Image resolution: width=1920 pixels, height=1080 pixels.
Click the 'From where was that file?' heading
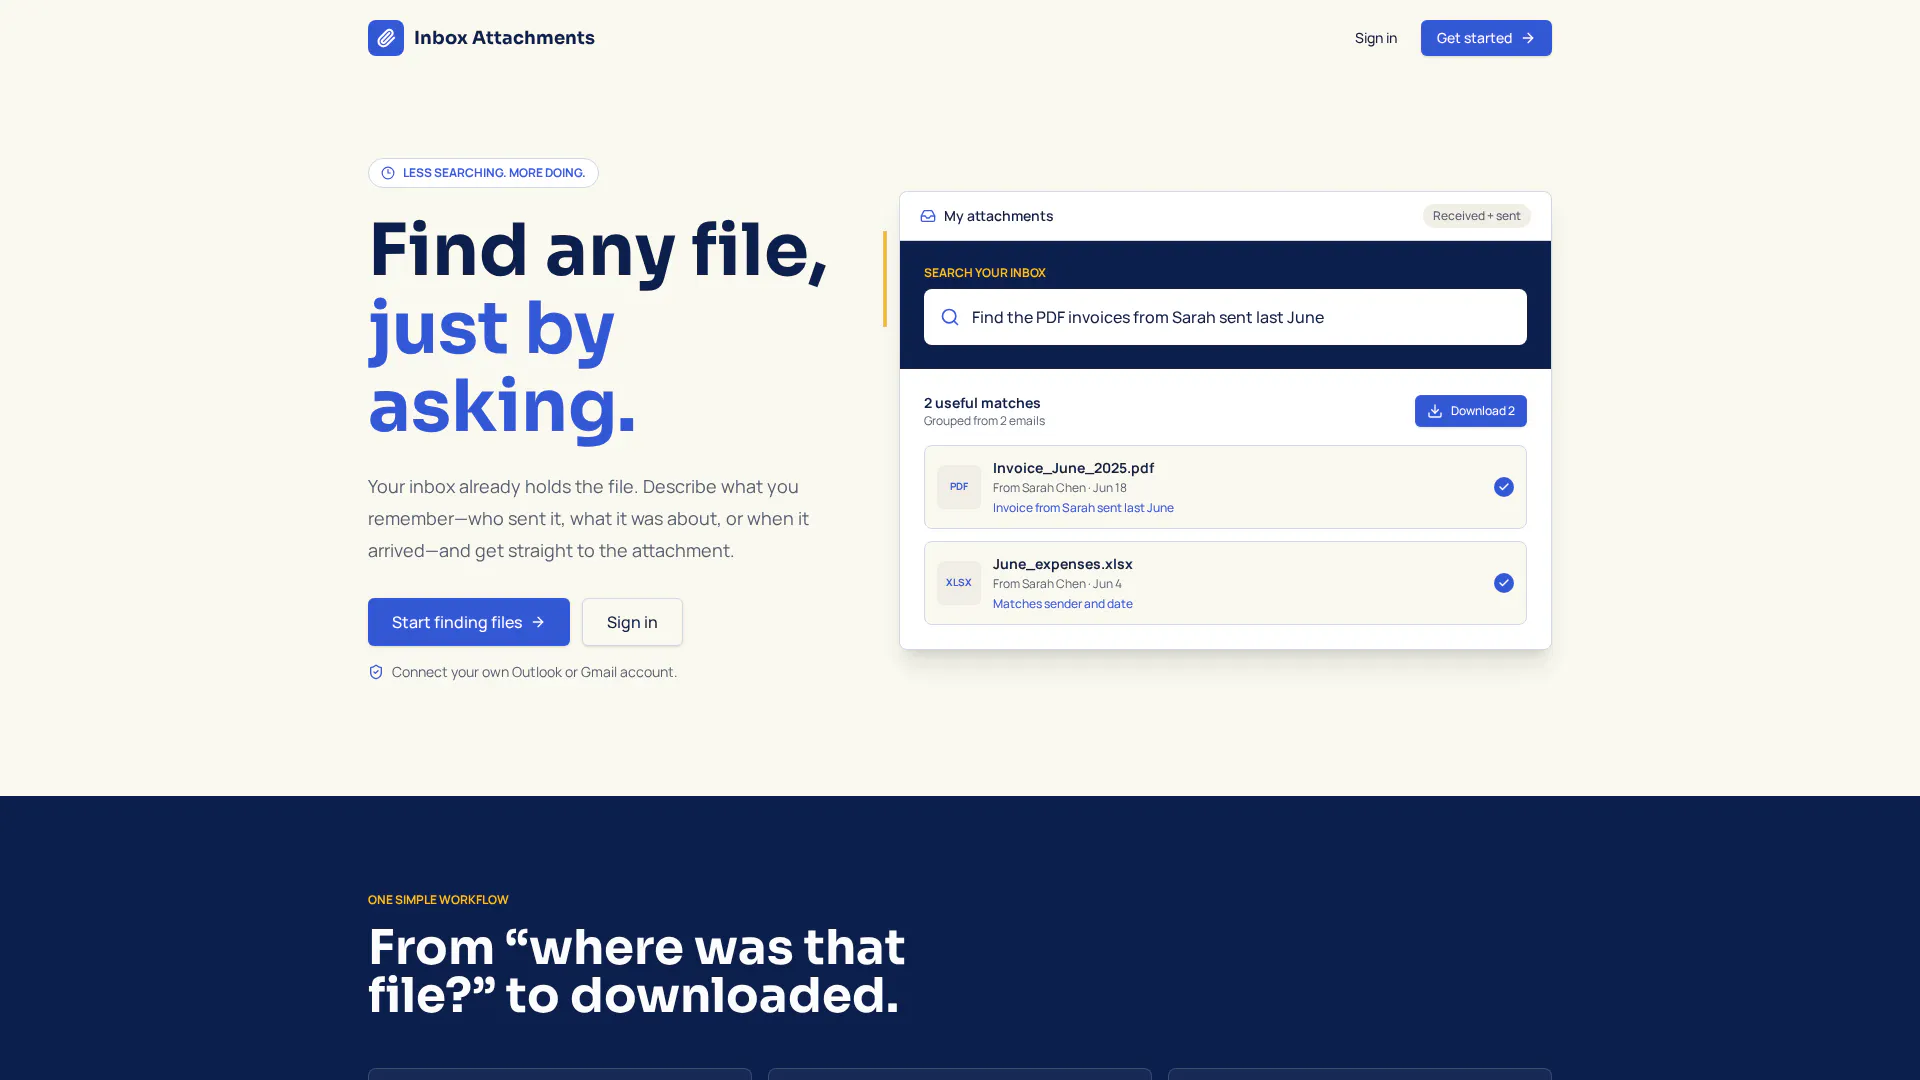636,971
